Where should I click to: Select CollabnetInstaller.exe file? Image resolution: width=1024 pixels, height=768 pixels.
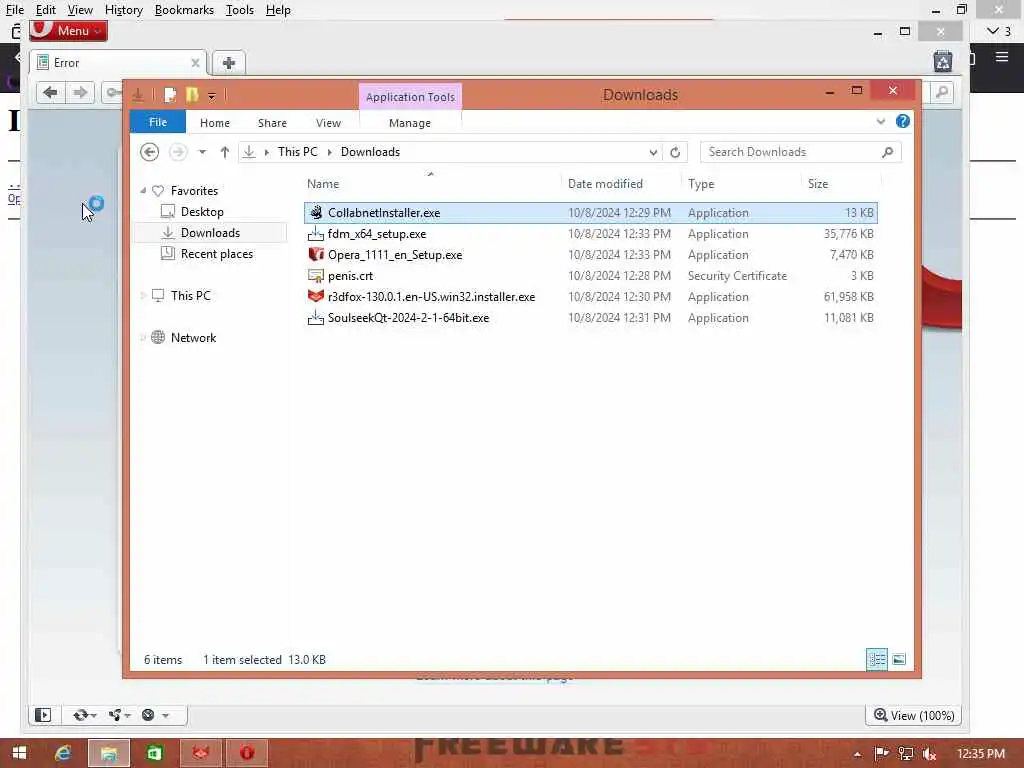(590, 213)
